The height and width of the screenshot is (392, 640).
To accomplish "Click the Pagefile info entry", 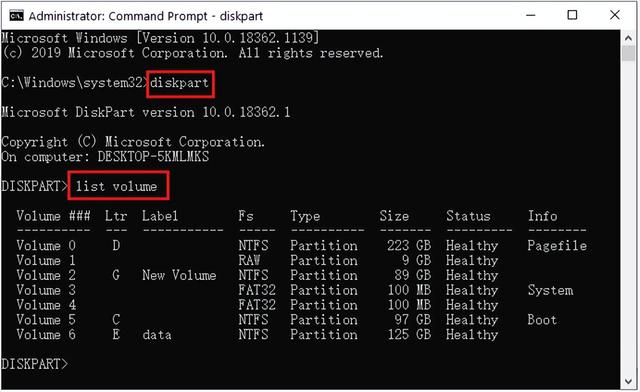I will point(557,246).
